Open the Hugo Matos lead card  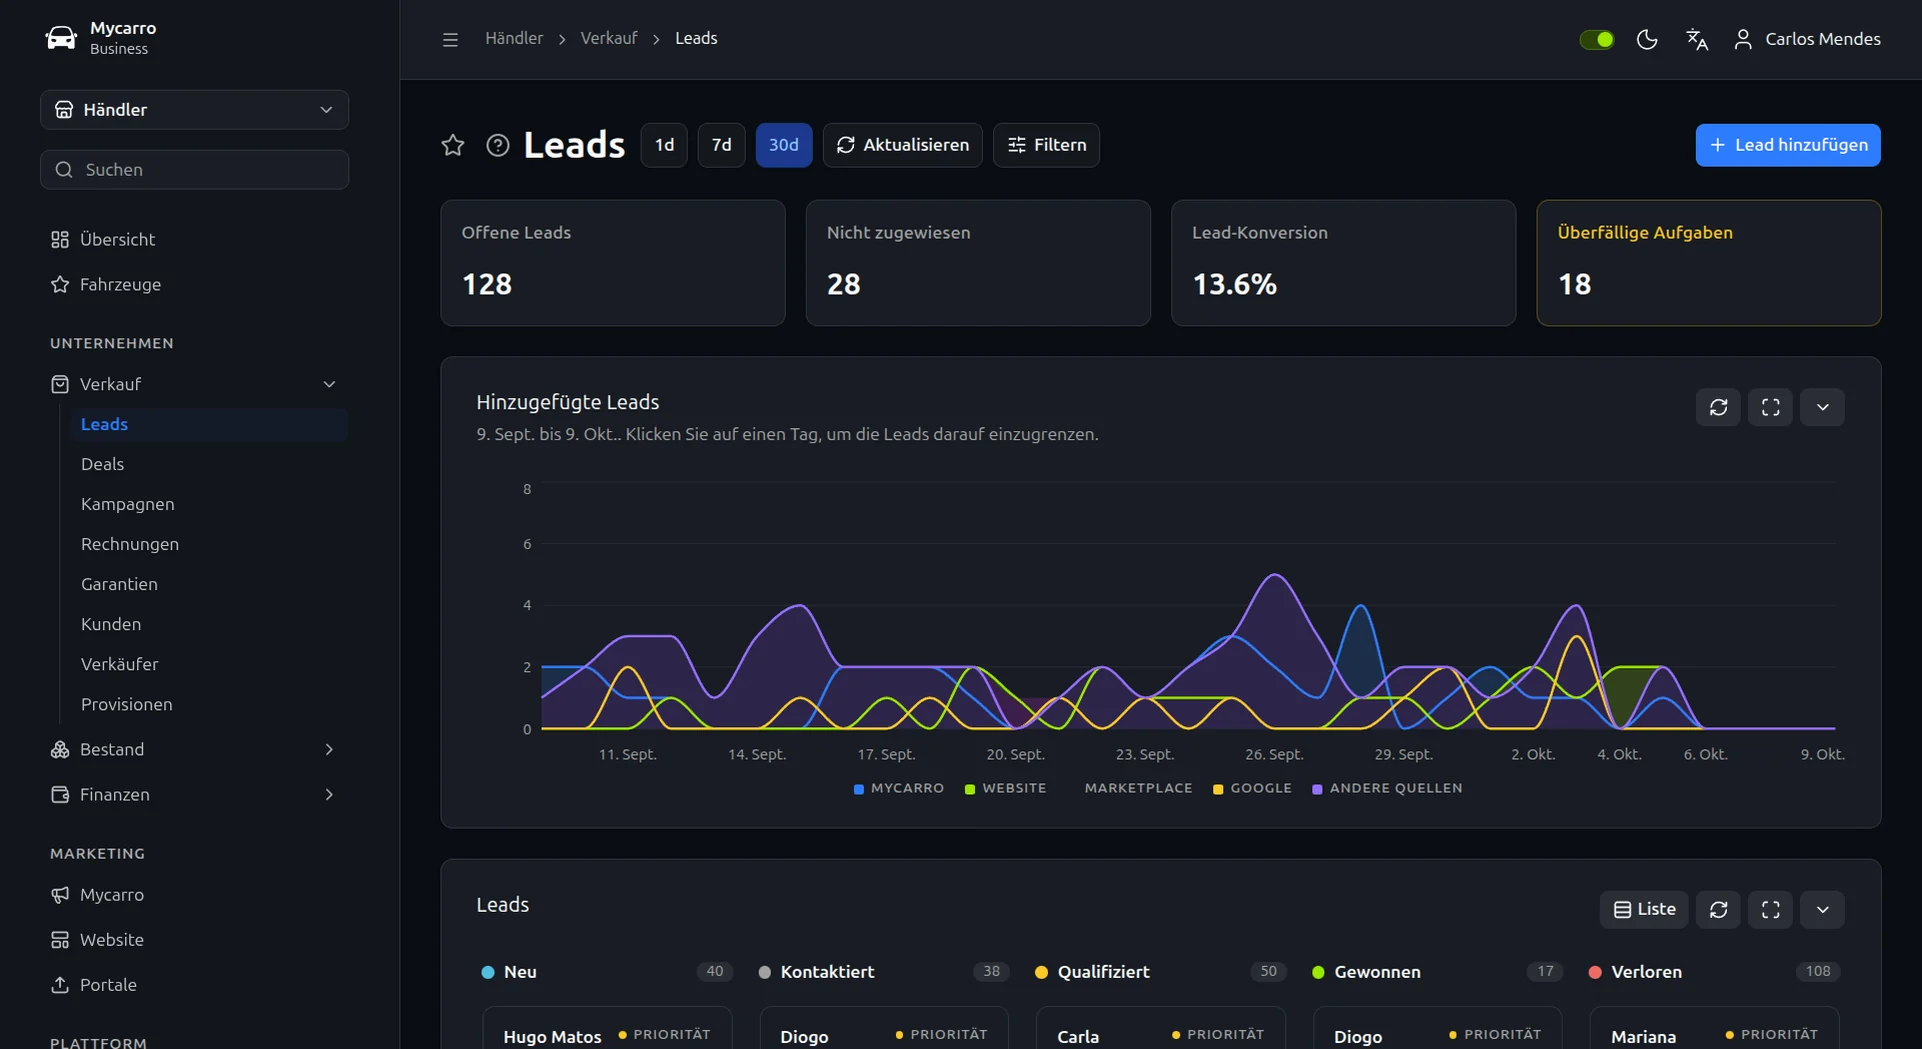(x=607, y=1030)
